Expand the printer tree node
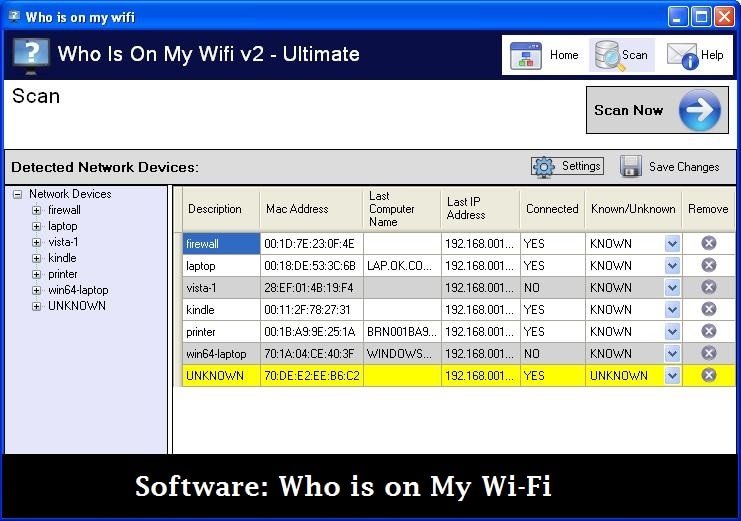The height and width of the screenshot is (521, 741). point(36,275)
